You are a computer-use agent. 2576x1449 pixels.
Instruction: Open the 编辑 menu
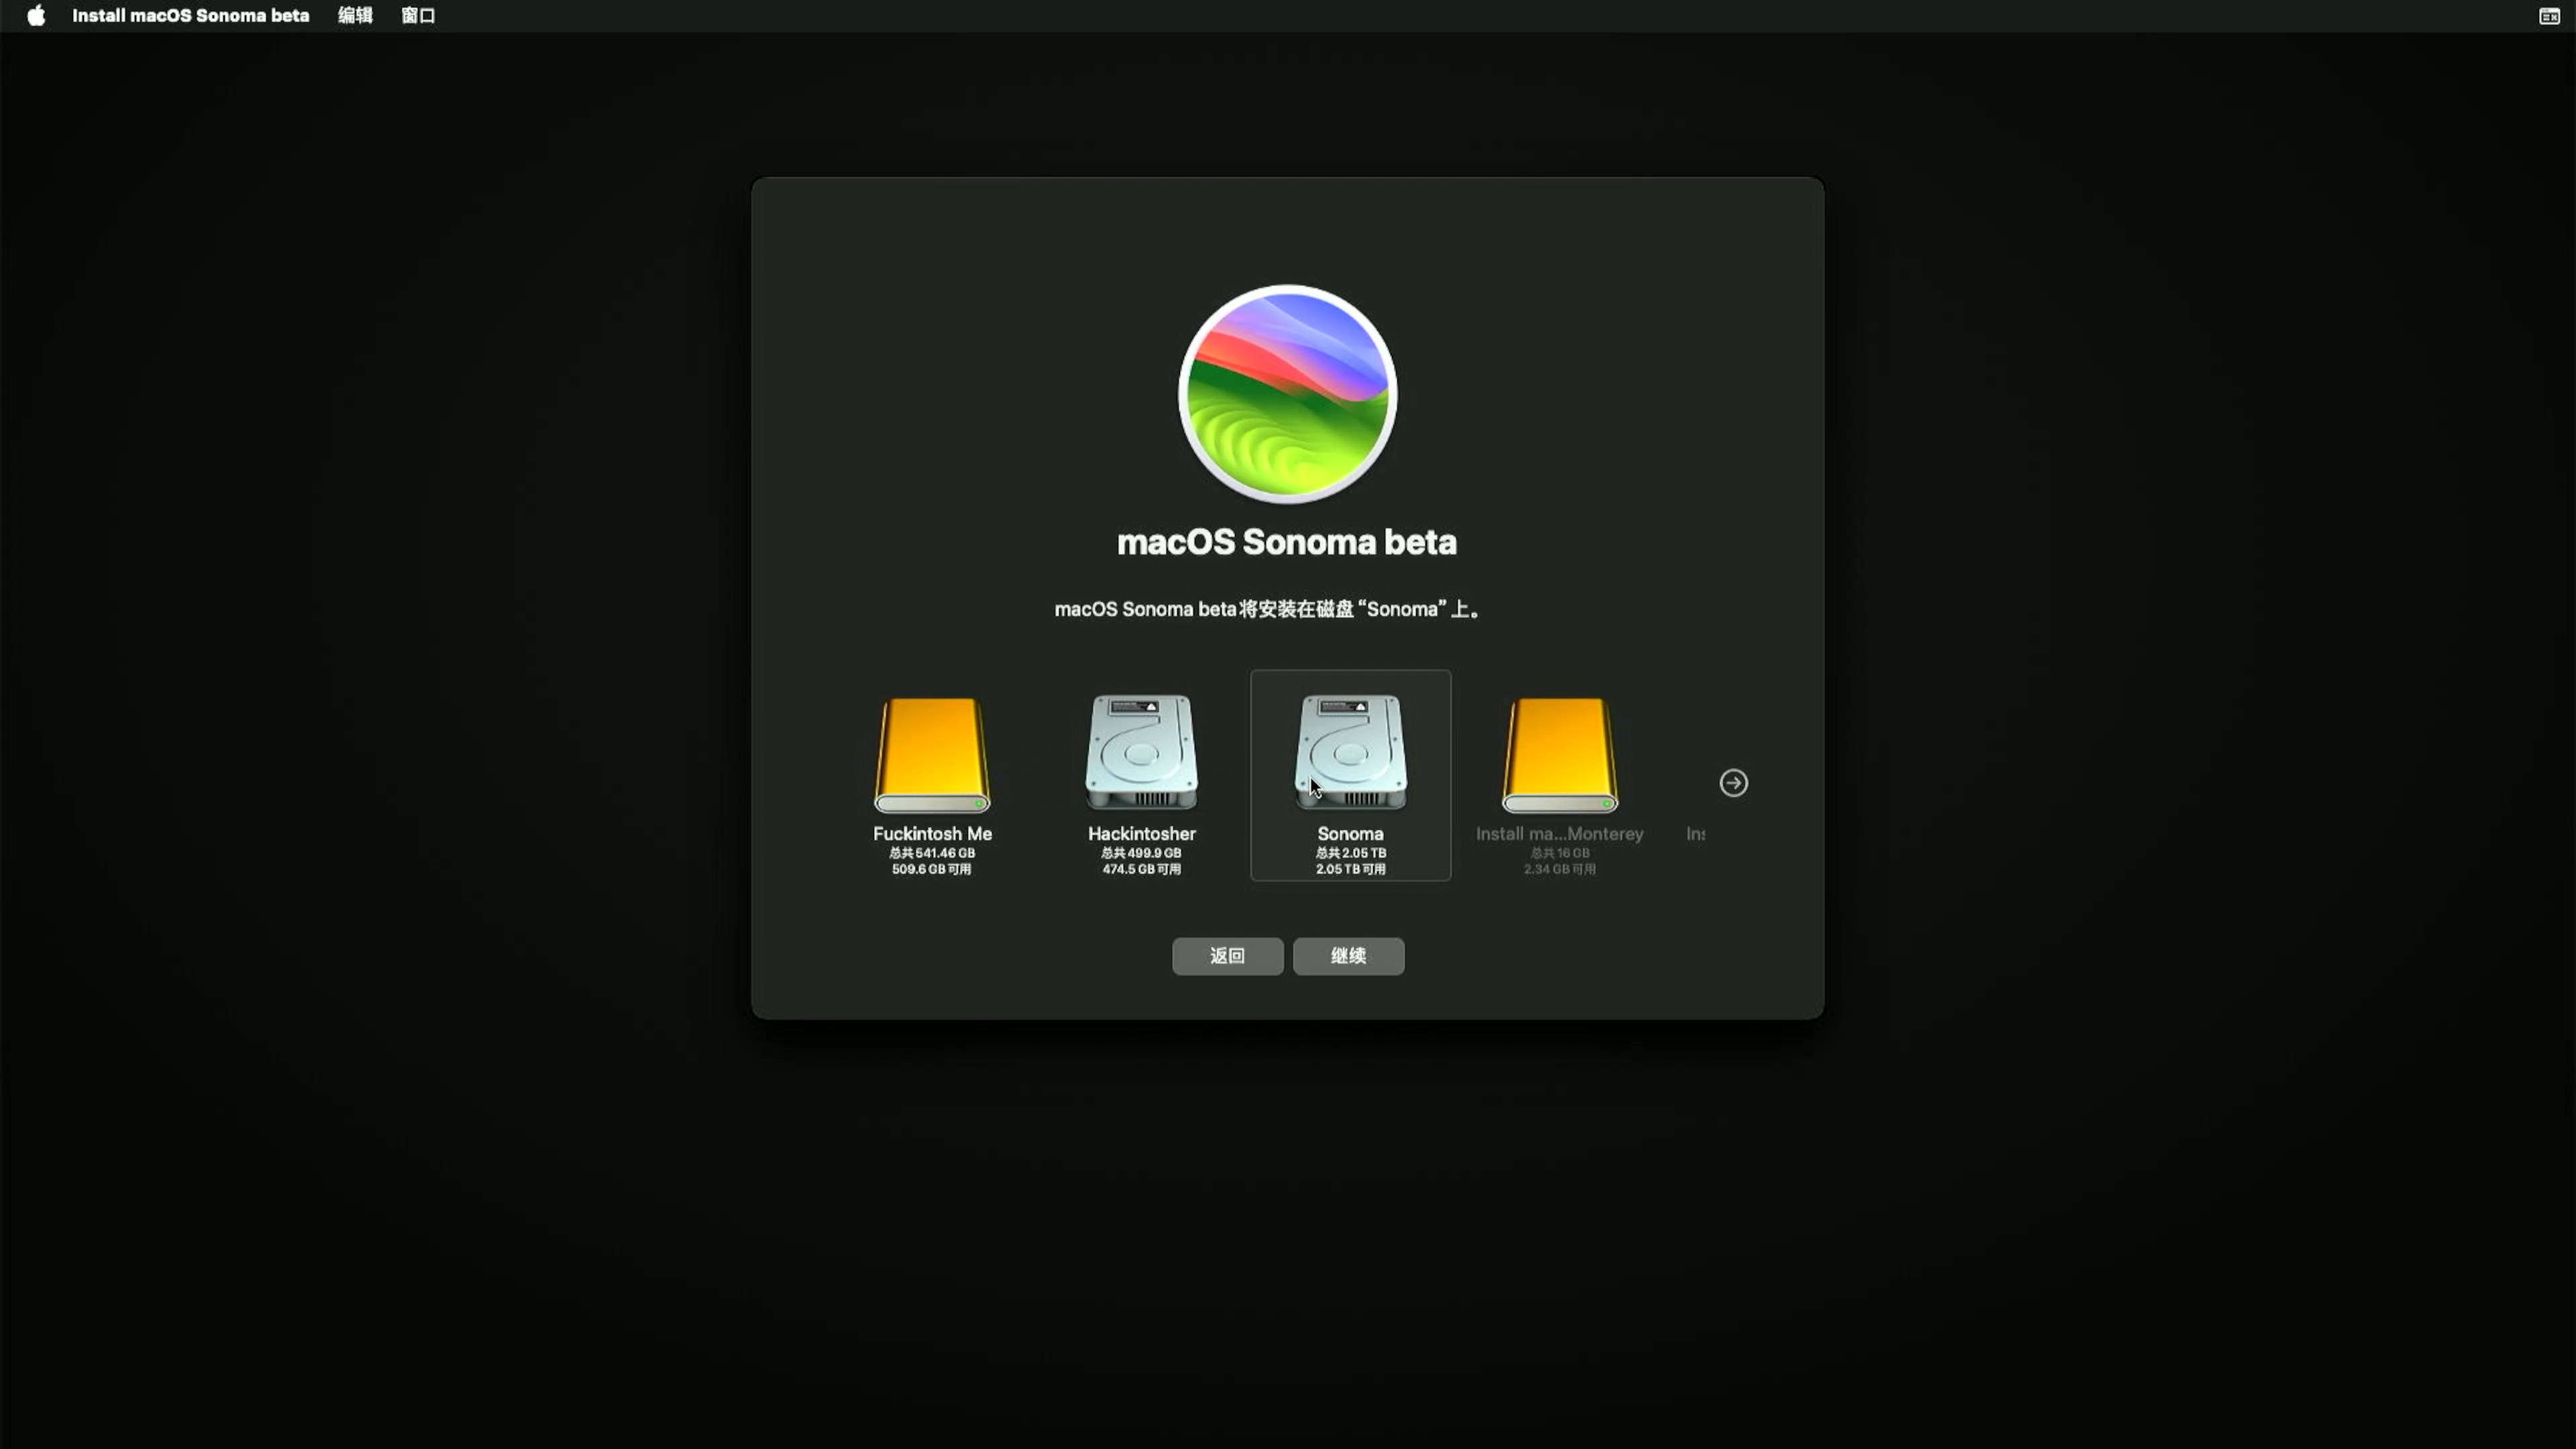click(x=355, y=15)
